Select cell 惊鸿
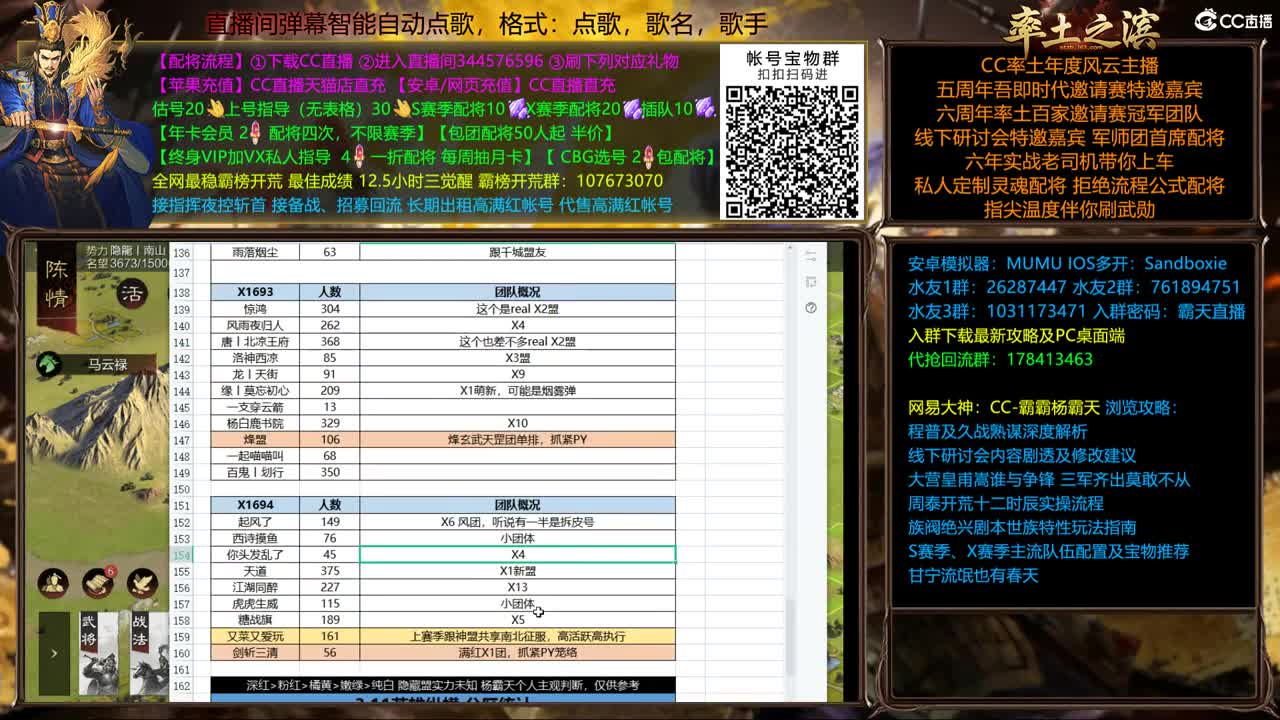 point(255,309)
